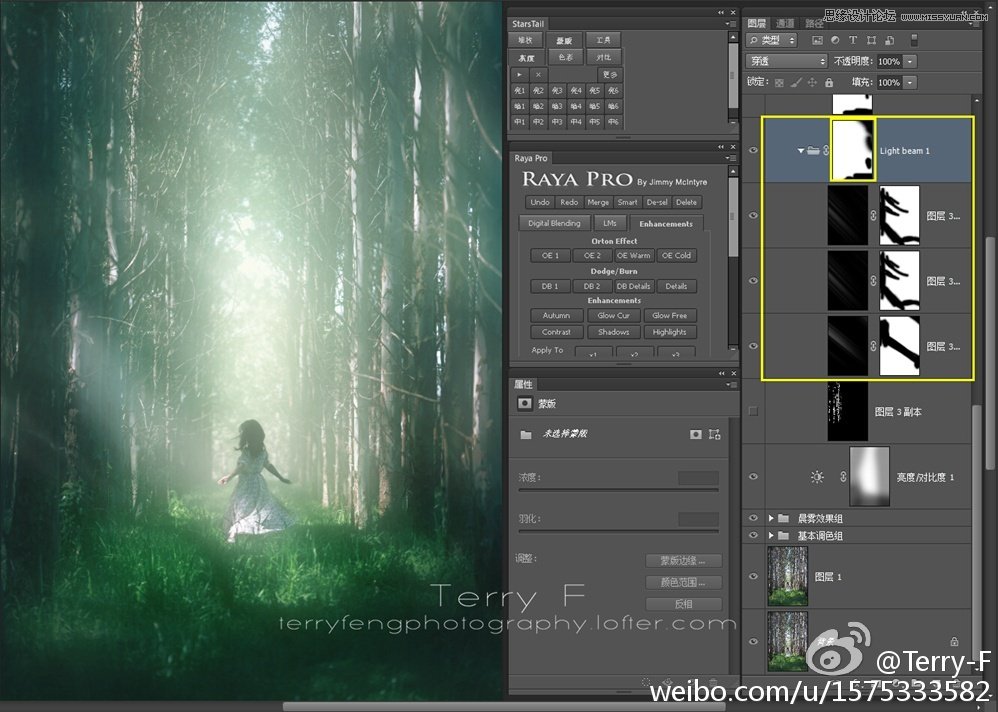Filter layers by shape layer icon
The width and height of the screenshot is (998, 712).
coord(871,40)
